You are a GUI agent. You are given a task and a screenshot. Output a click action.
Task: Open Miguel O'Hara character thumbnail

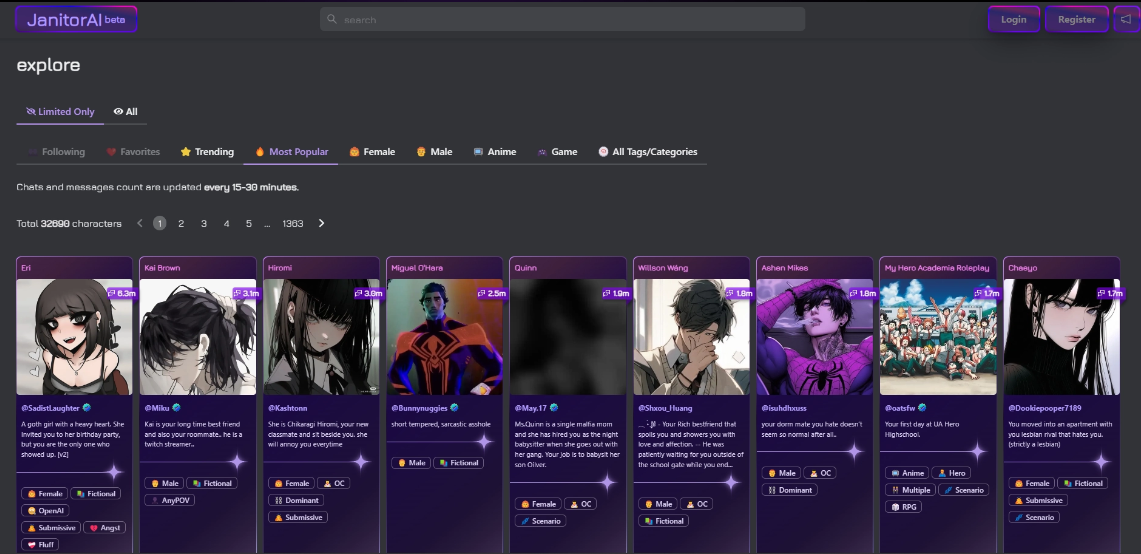pos(445,337)
